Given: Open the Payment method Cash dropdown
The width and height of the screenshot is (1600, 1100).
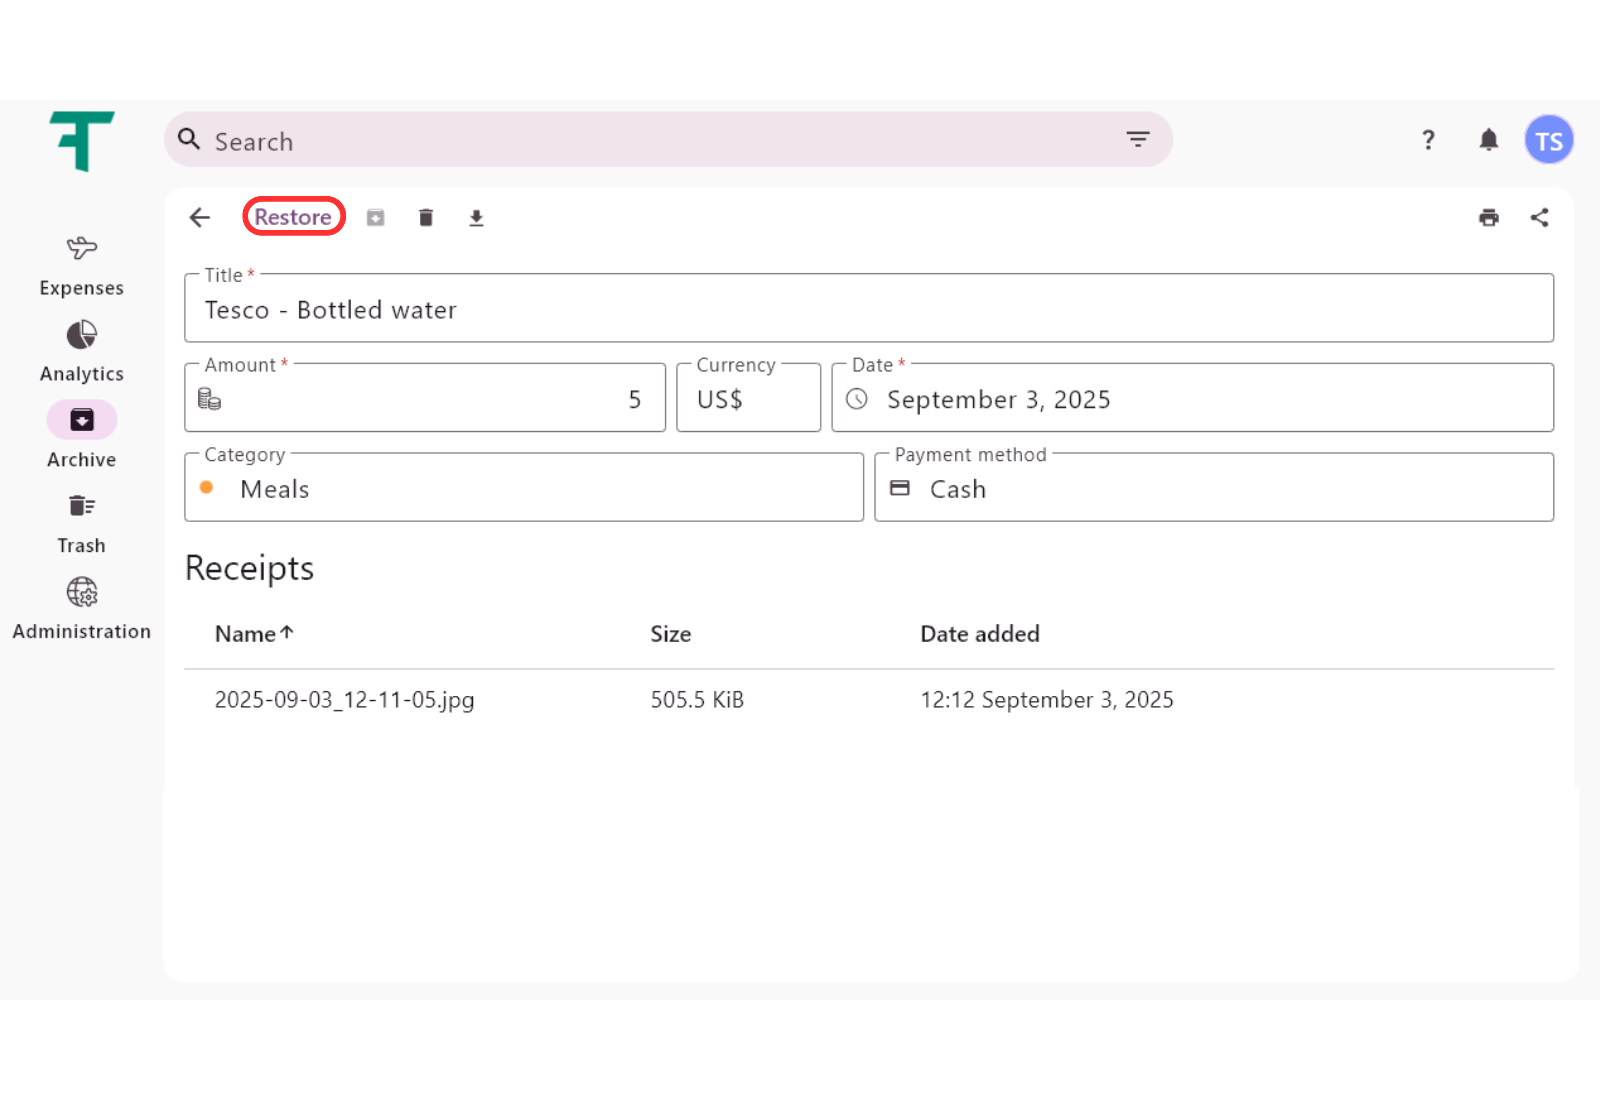Looking at the screenshot, I should point(1213,489).
